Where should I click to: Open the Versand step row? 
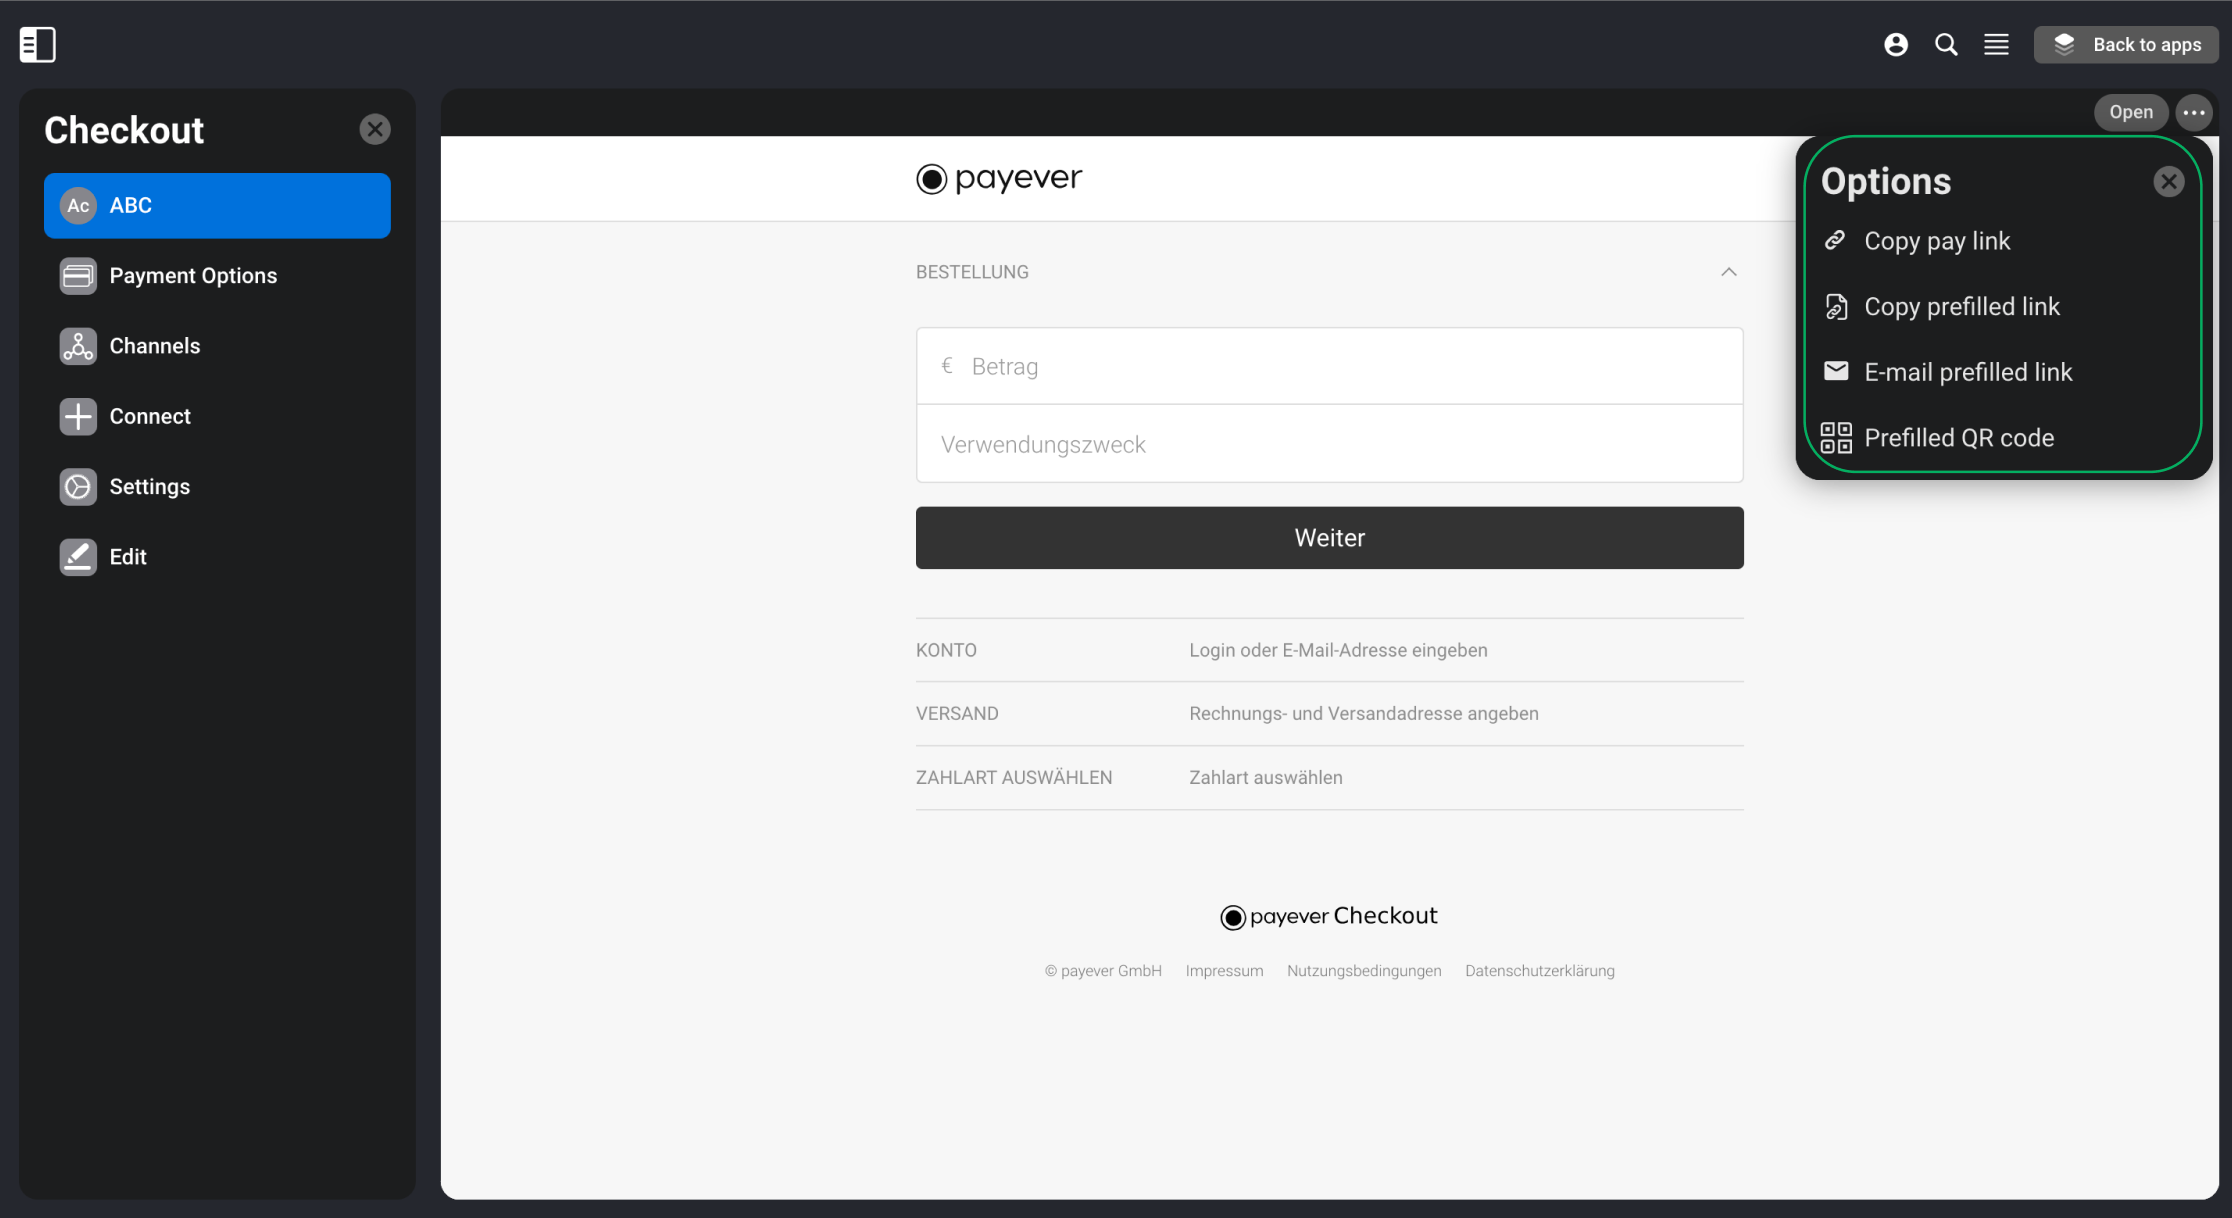pyautogui.click(x=1329, y=713)
